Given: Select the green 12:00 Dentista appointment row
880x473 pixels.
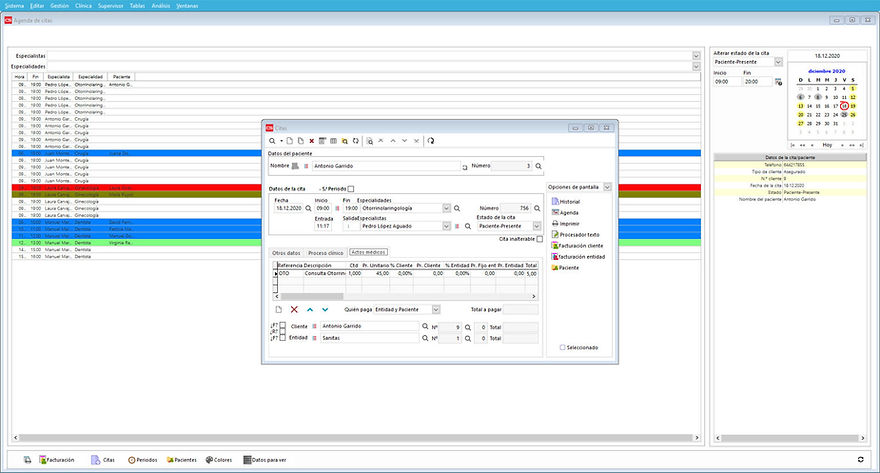Looking at the screenshot, I should click(356, 243).
